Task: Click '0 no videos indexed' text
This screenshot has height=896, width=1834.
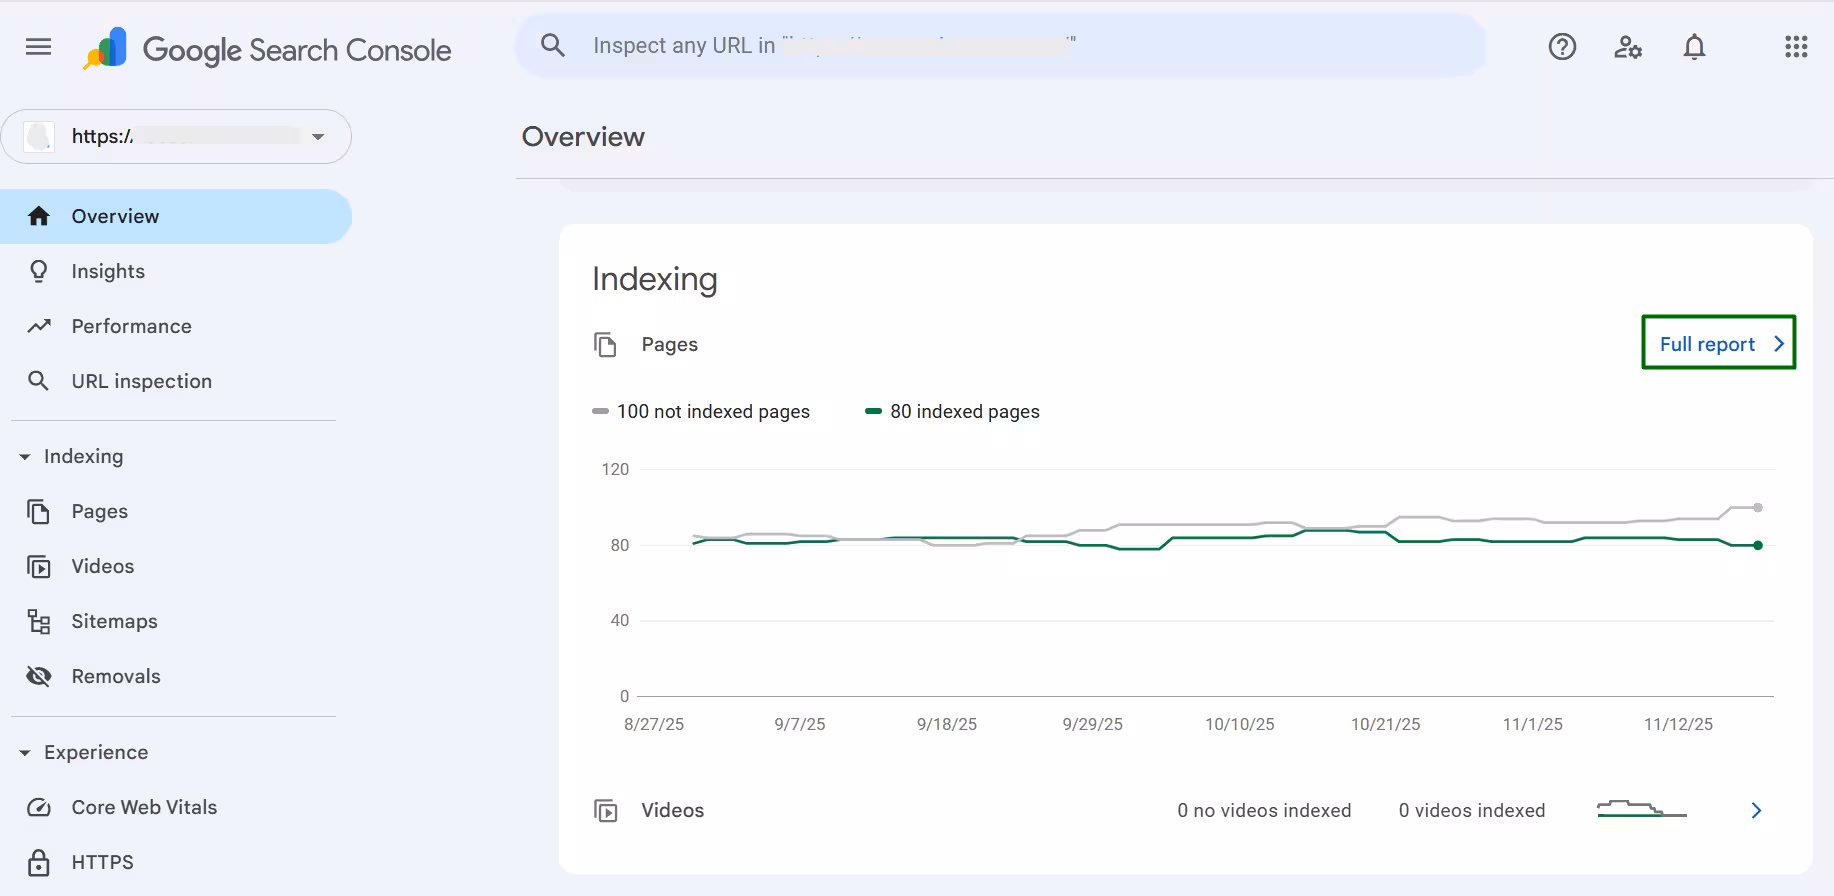Action: click(x=1264, y=810)
